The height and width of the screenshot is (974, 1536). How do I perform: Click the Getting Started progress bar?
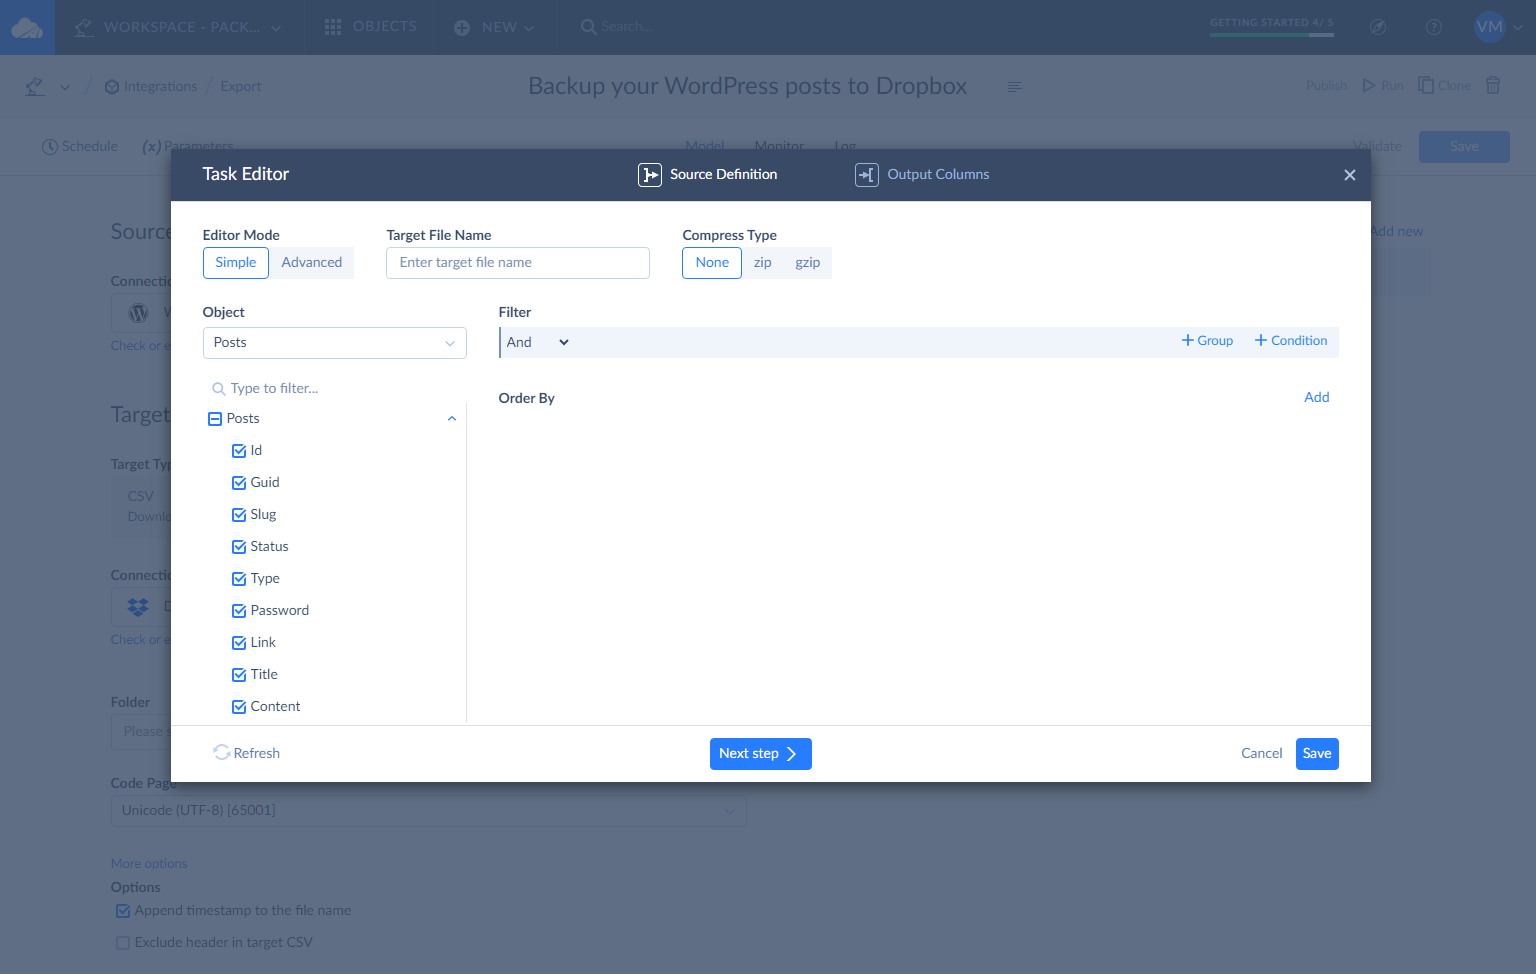click(x=1272, y=33)
